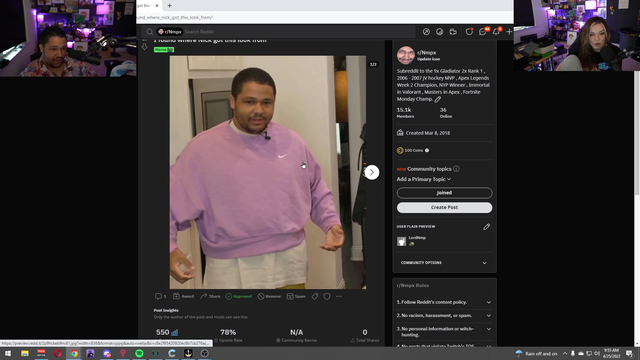The image size is (640, 360).
Task: Share the post
Action: [x=210, y=296]
